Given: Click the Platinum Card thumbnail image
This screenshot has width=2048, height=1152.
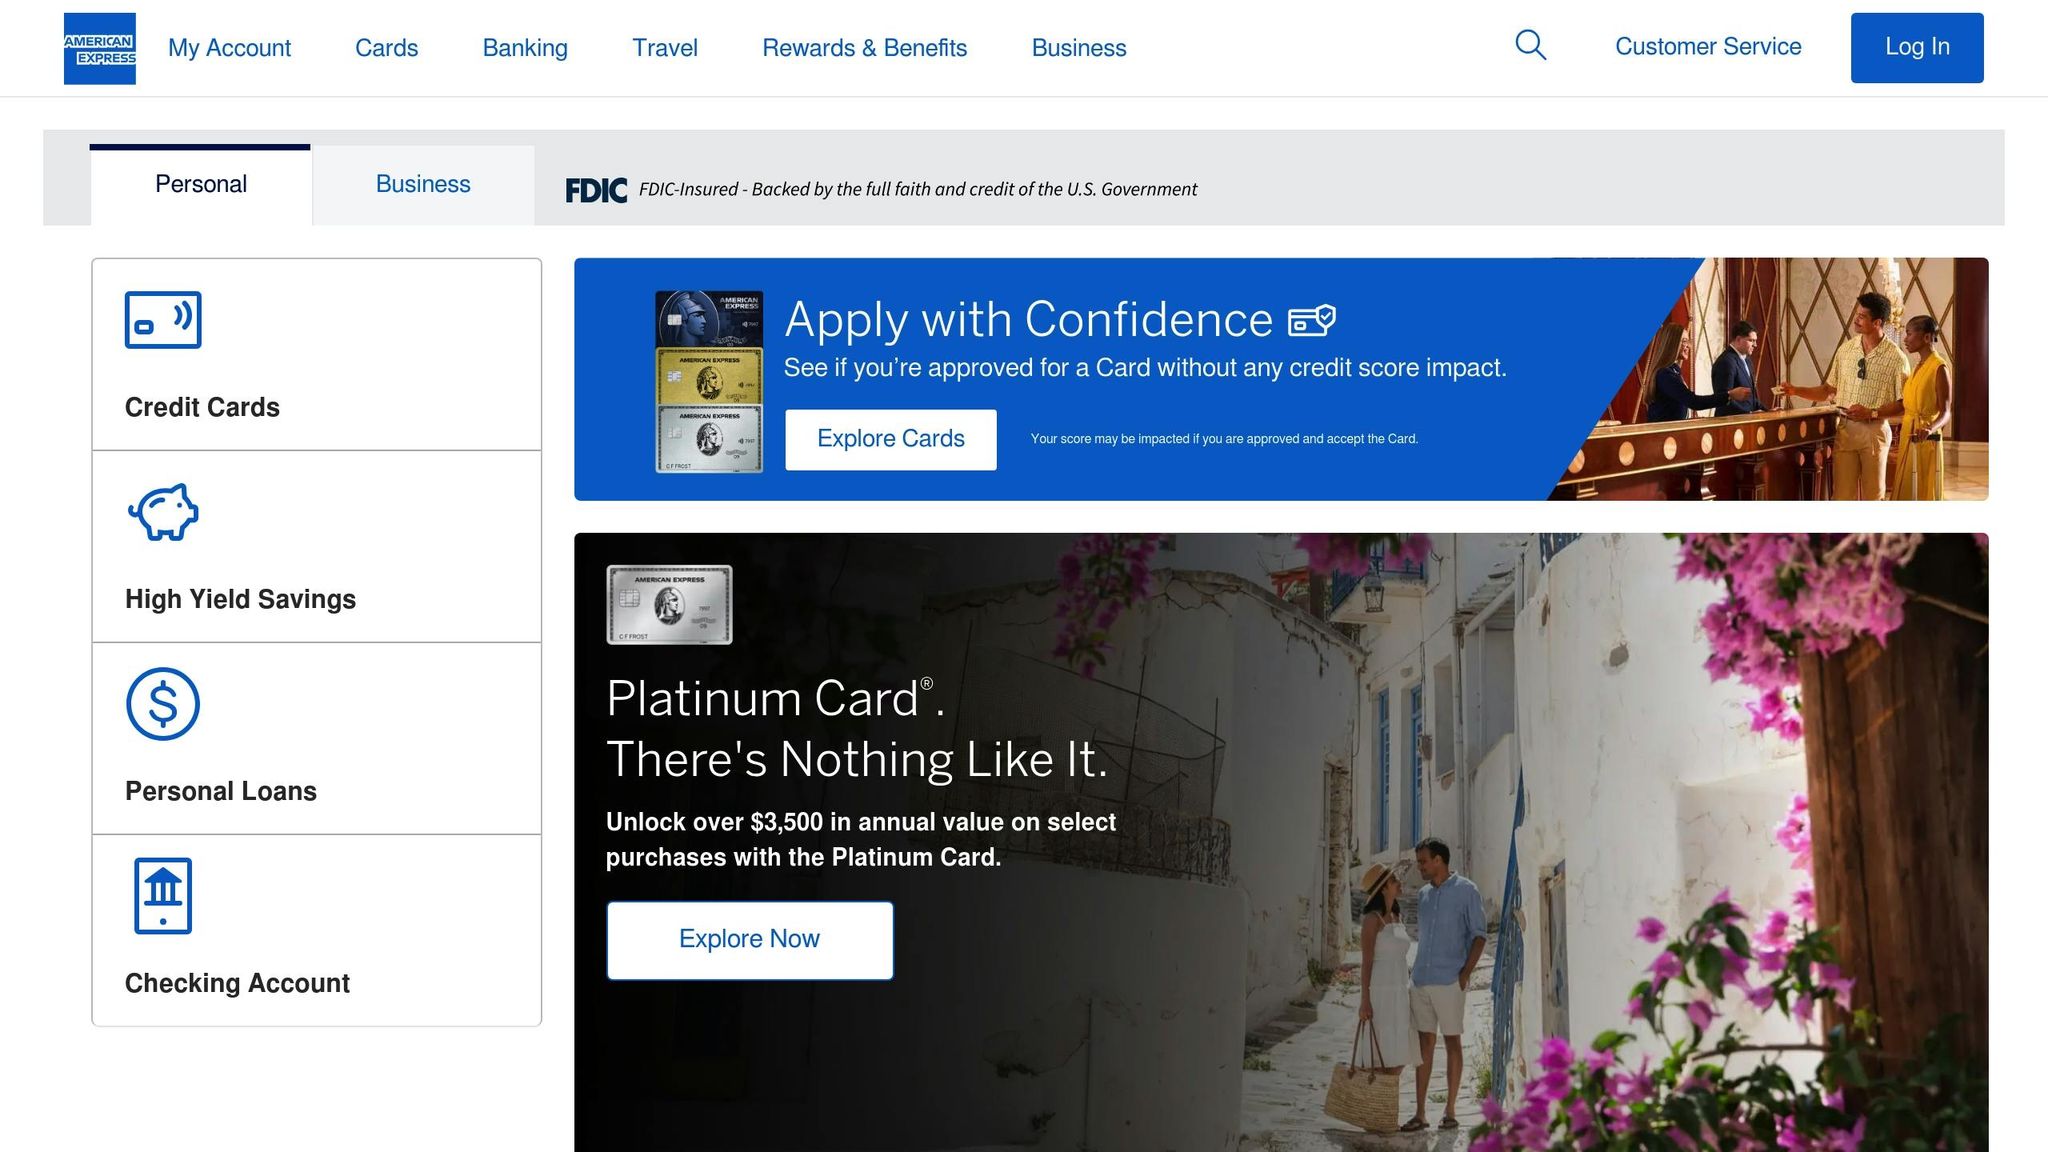Looking at the screenshot, I should 669,605.
